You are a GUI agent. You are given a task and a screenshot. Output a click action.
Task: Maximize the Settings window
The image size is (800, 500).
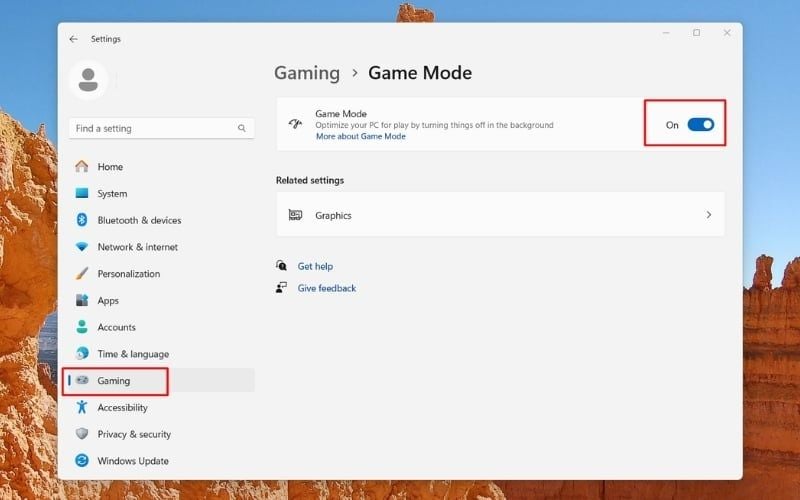(x=696, y=33)
